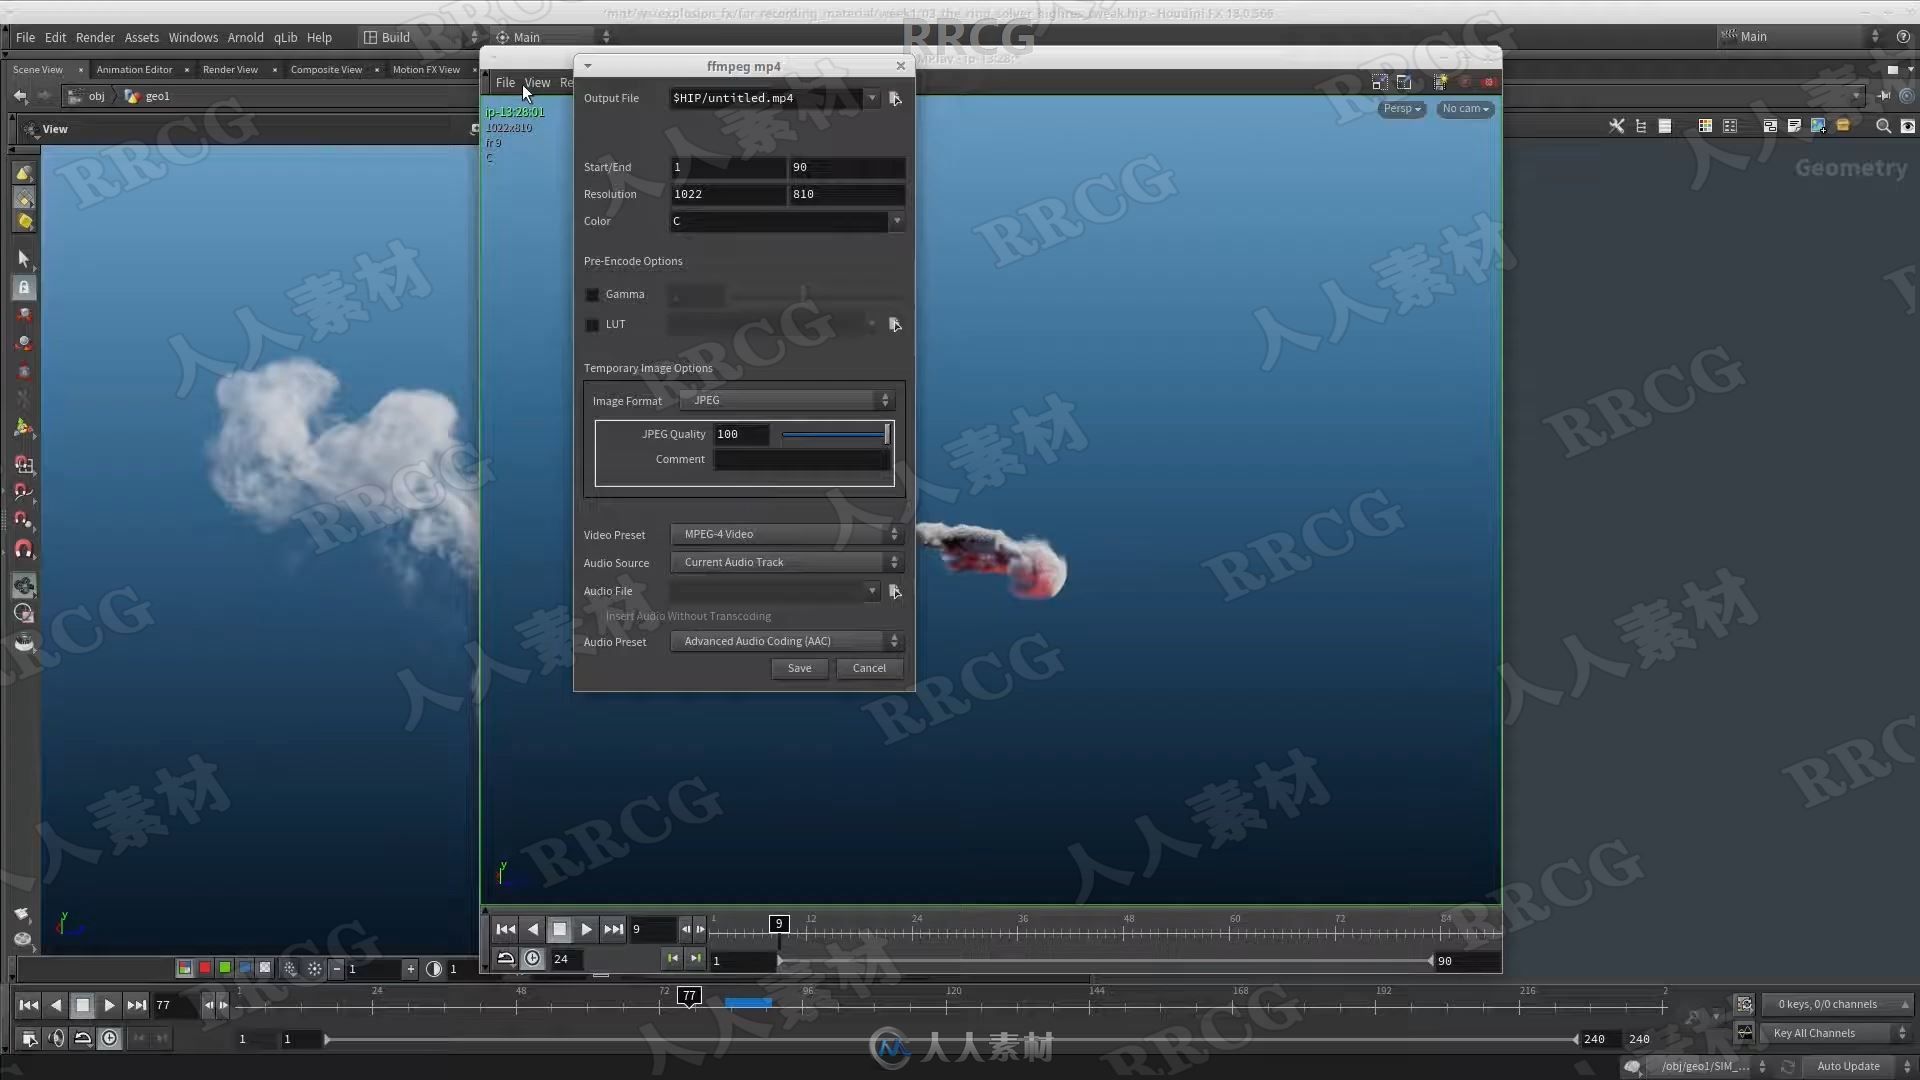Click Cancel button in ffmpeg dialog

point(868,667)
